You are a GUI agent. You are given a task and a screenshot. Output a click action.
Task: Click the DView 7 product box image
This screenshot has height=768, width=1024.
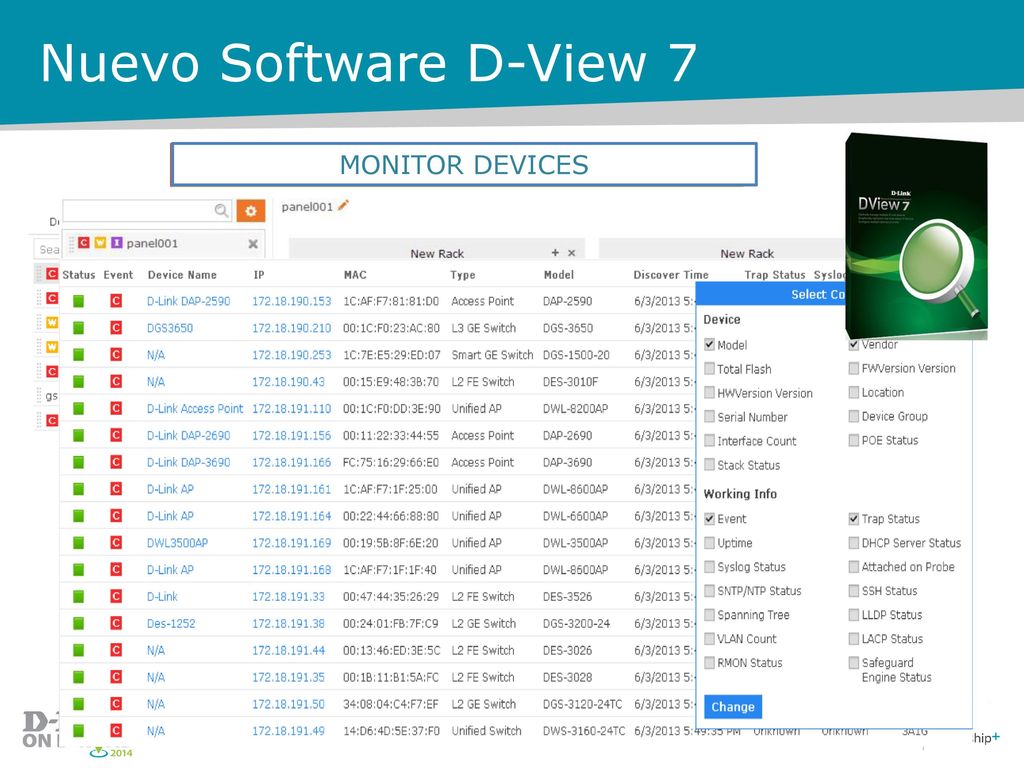916,236
